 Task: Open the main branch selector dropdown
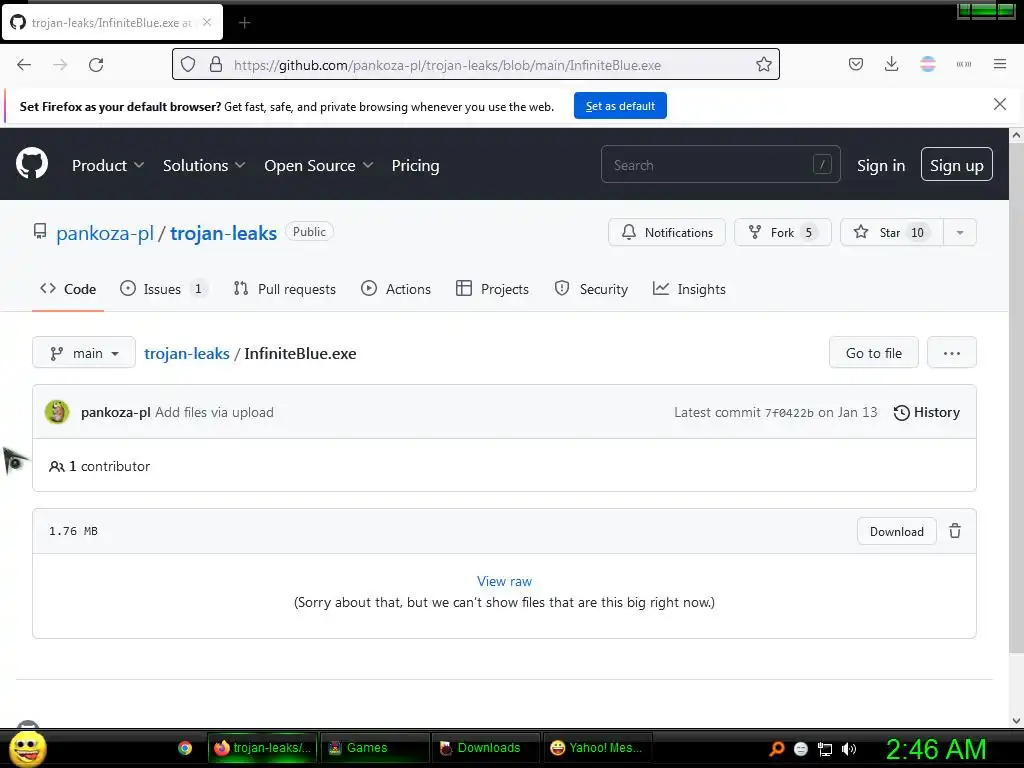tap(84, 353)
